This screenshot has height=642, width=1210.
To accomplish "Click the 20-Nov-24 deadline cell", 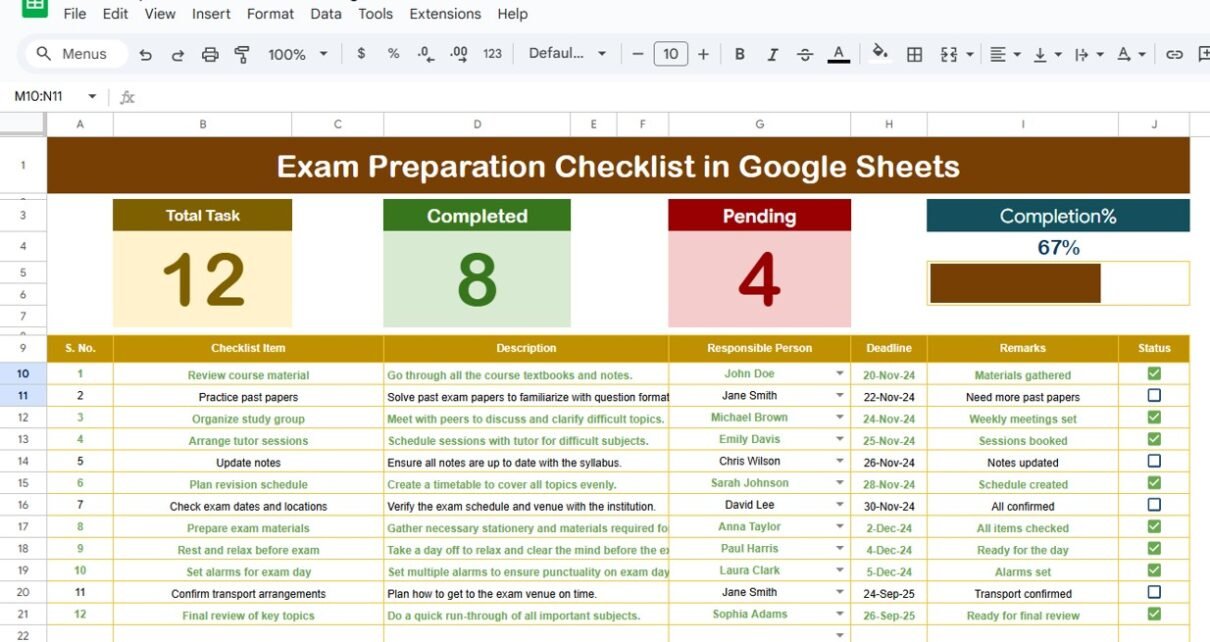I will [889, 375].
